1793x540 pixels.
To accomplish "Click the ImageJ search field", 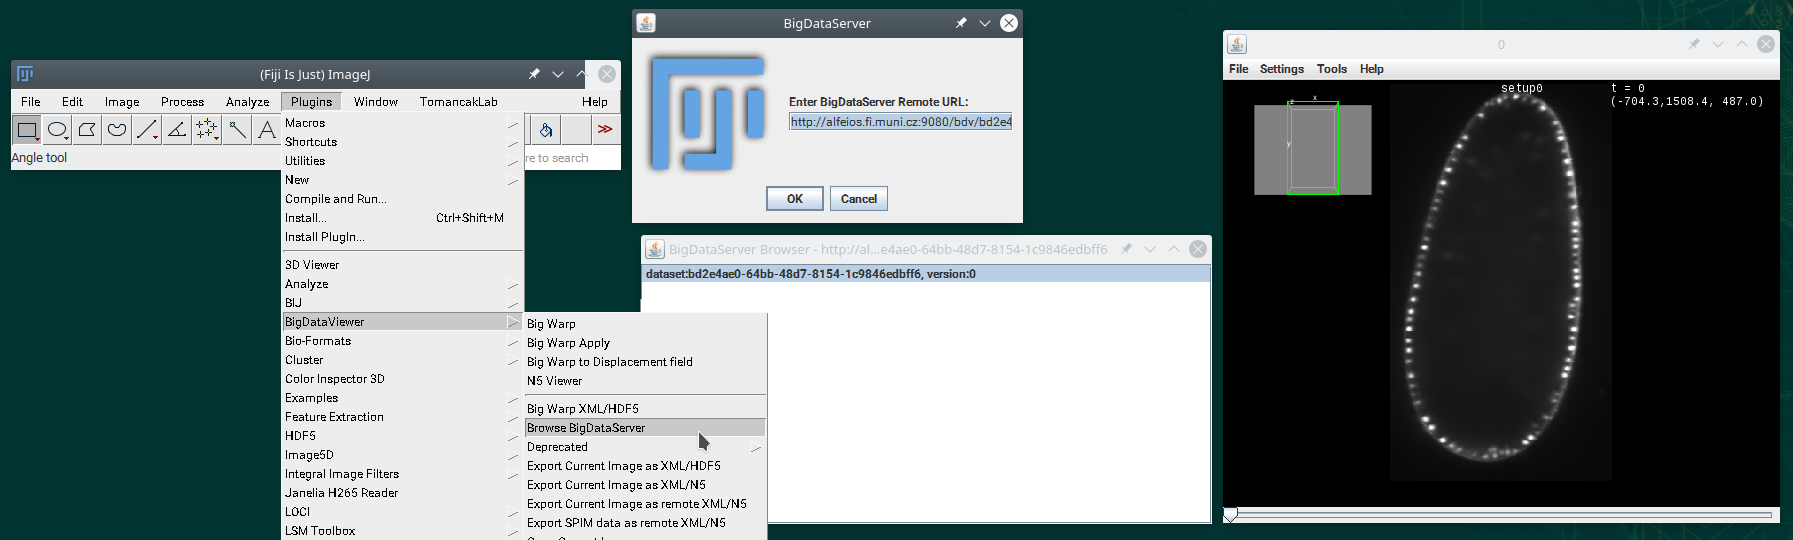I will click(572, 158).
